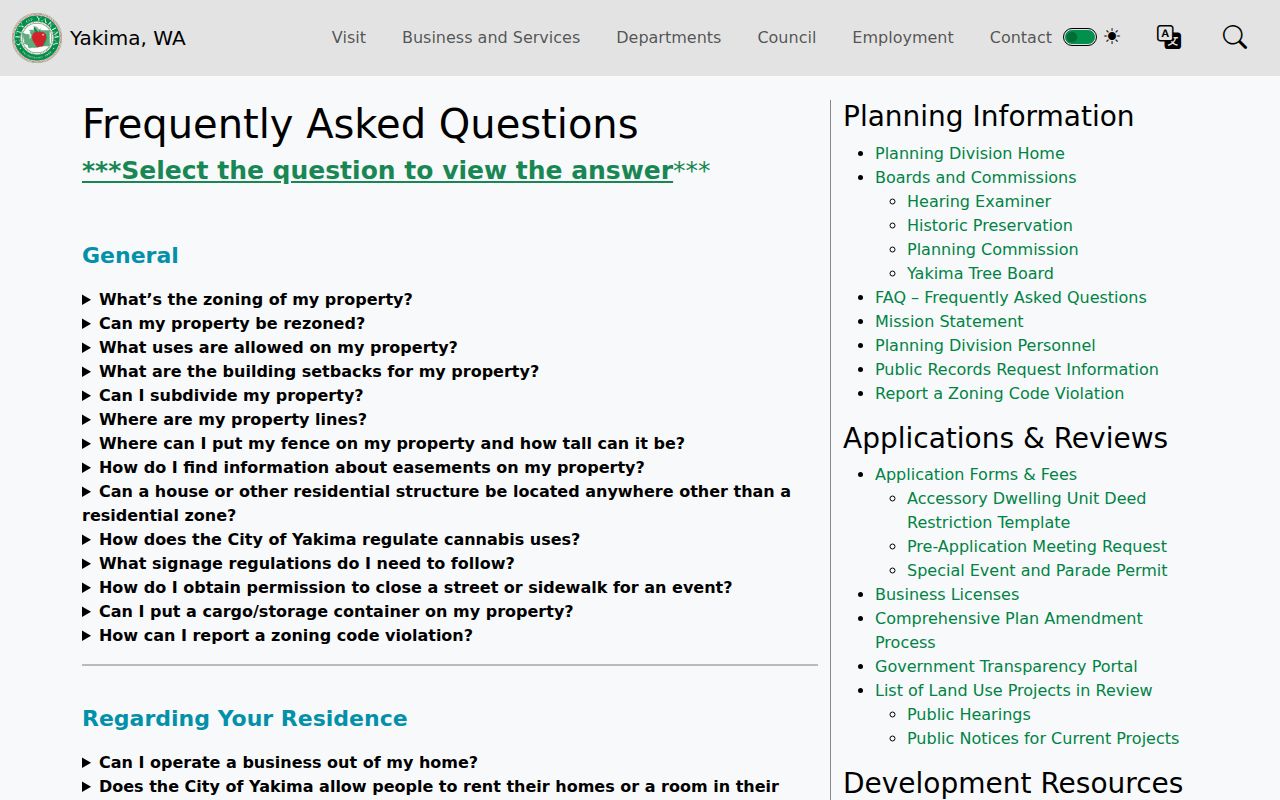1280x800 pixels.
Task: Open Special Event and Parade Permit link
Action: click(1037, 570)
